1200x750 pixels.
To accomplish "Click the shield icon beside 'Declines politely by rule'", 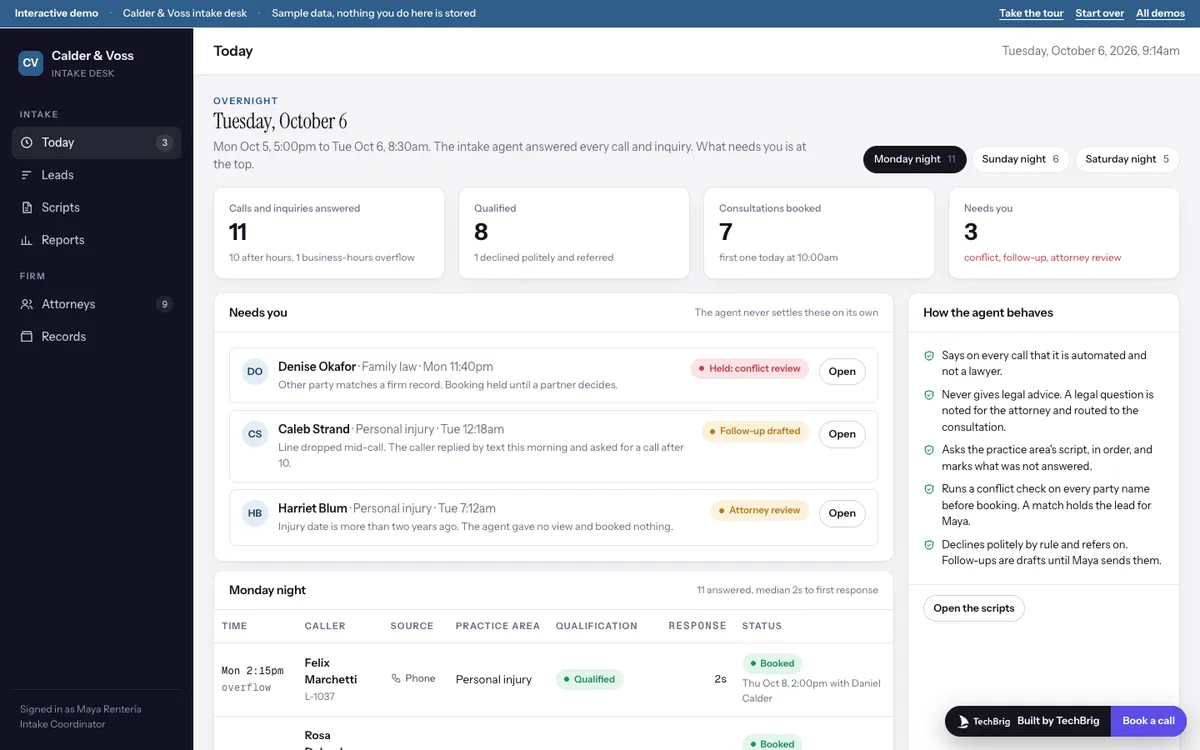I will click(929, 546).
